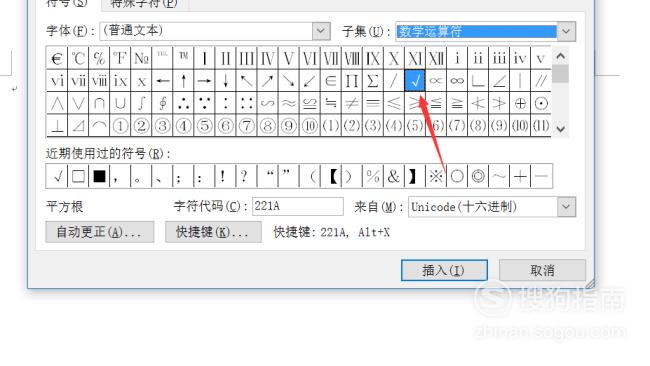This screenshot has width=650, height=366.
Task: Select the circled plus ⊕ symbol
Action: (x=520, y=103)
